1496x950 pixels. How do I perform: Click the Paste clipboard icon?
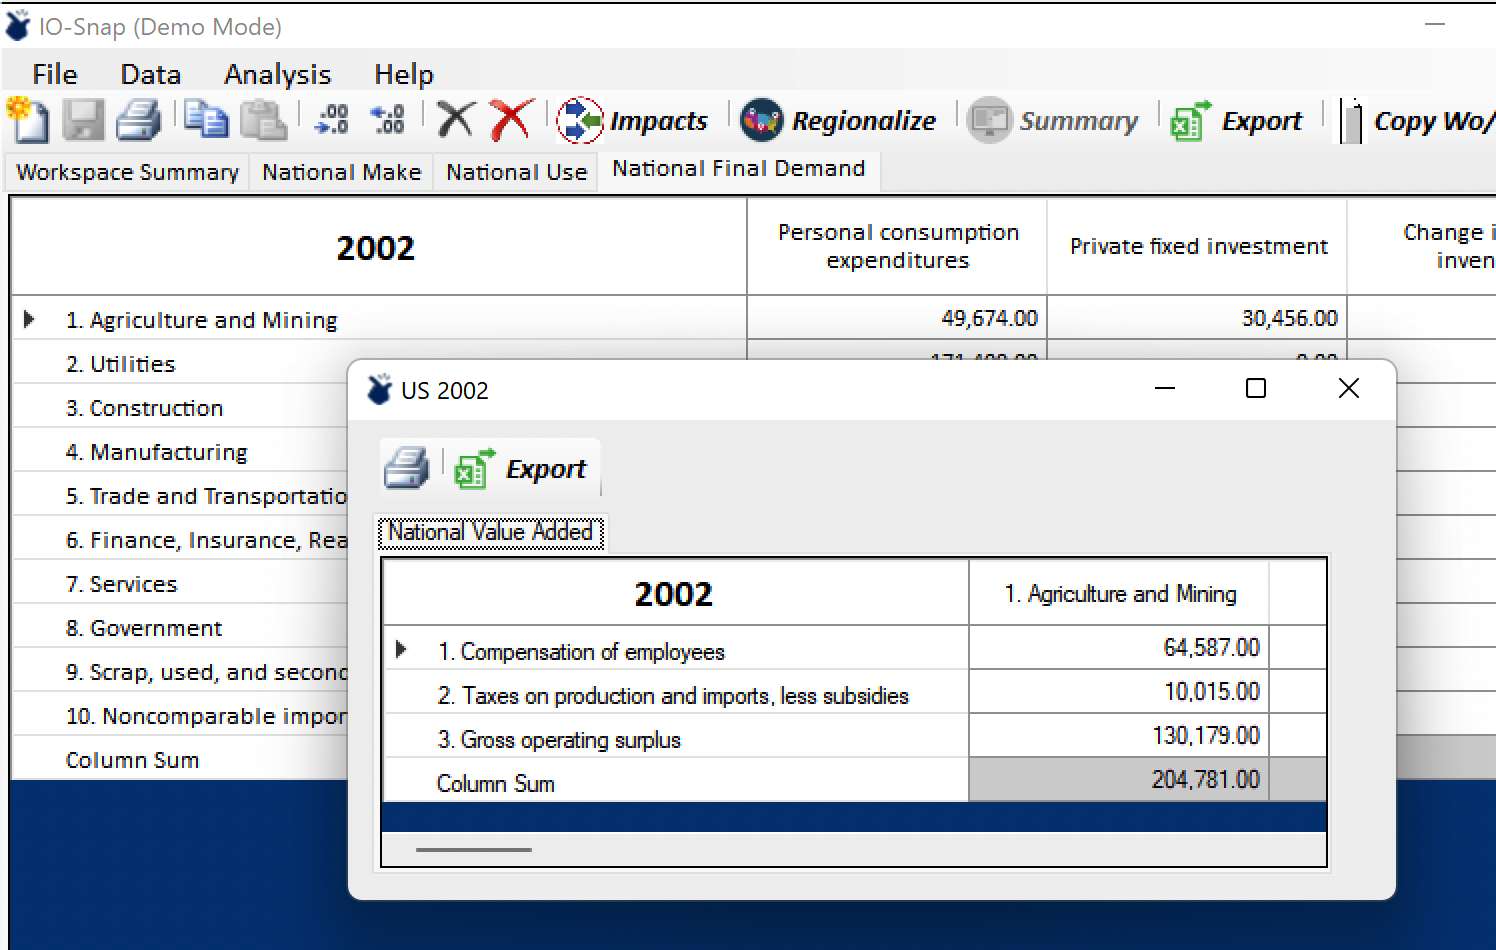point(263,120)
